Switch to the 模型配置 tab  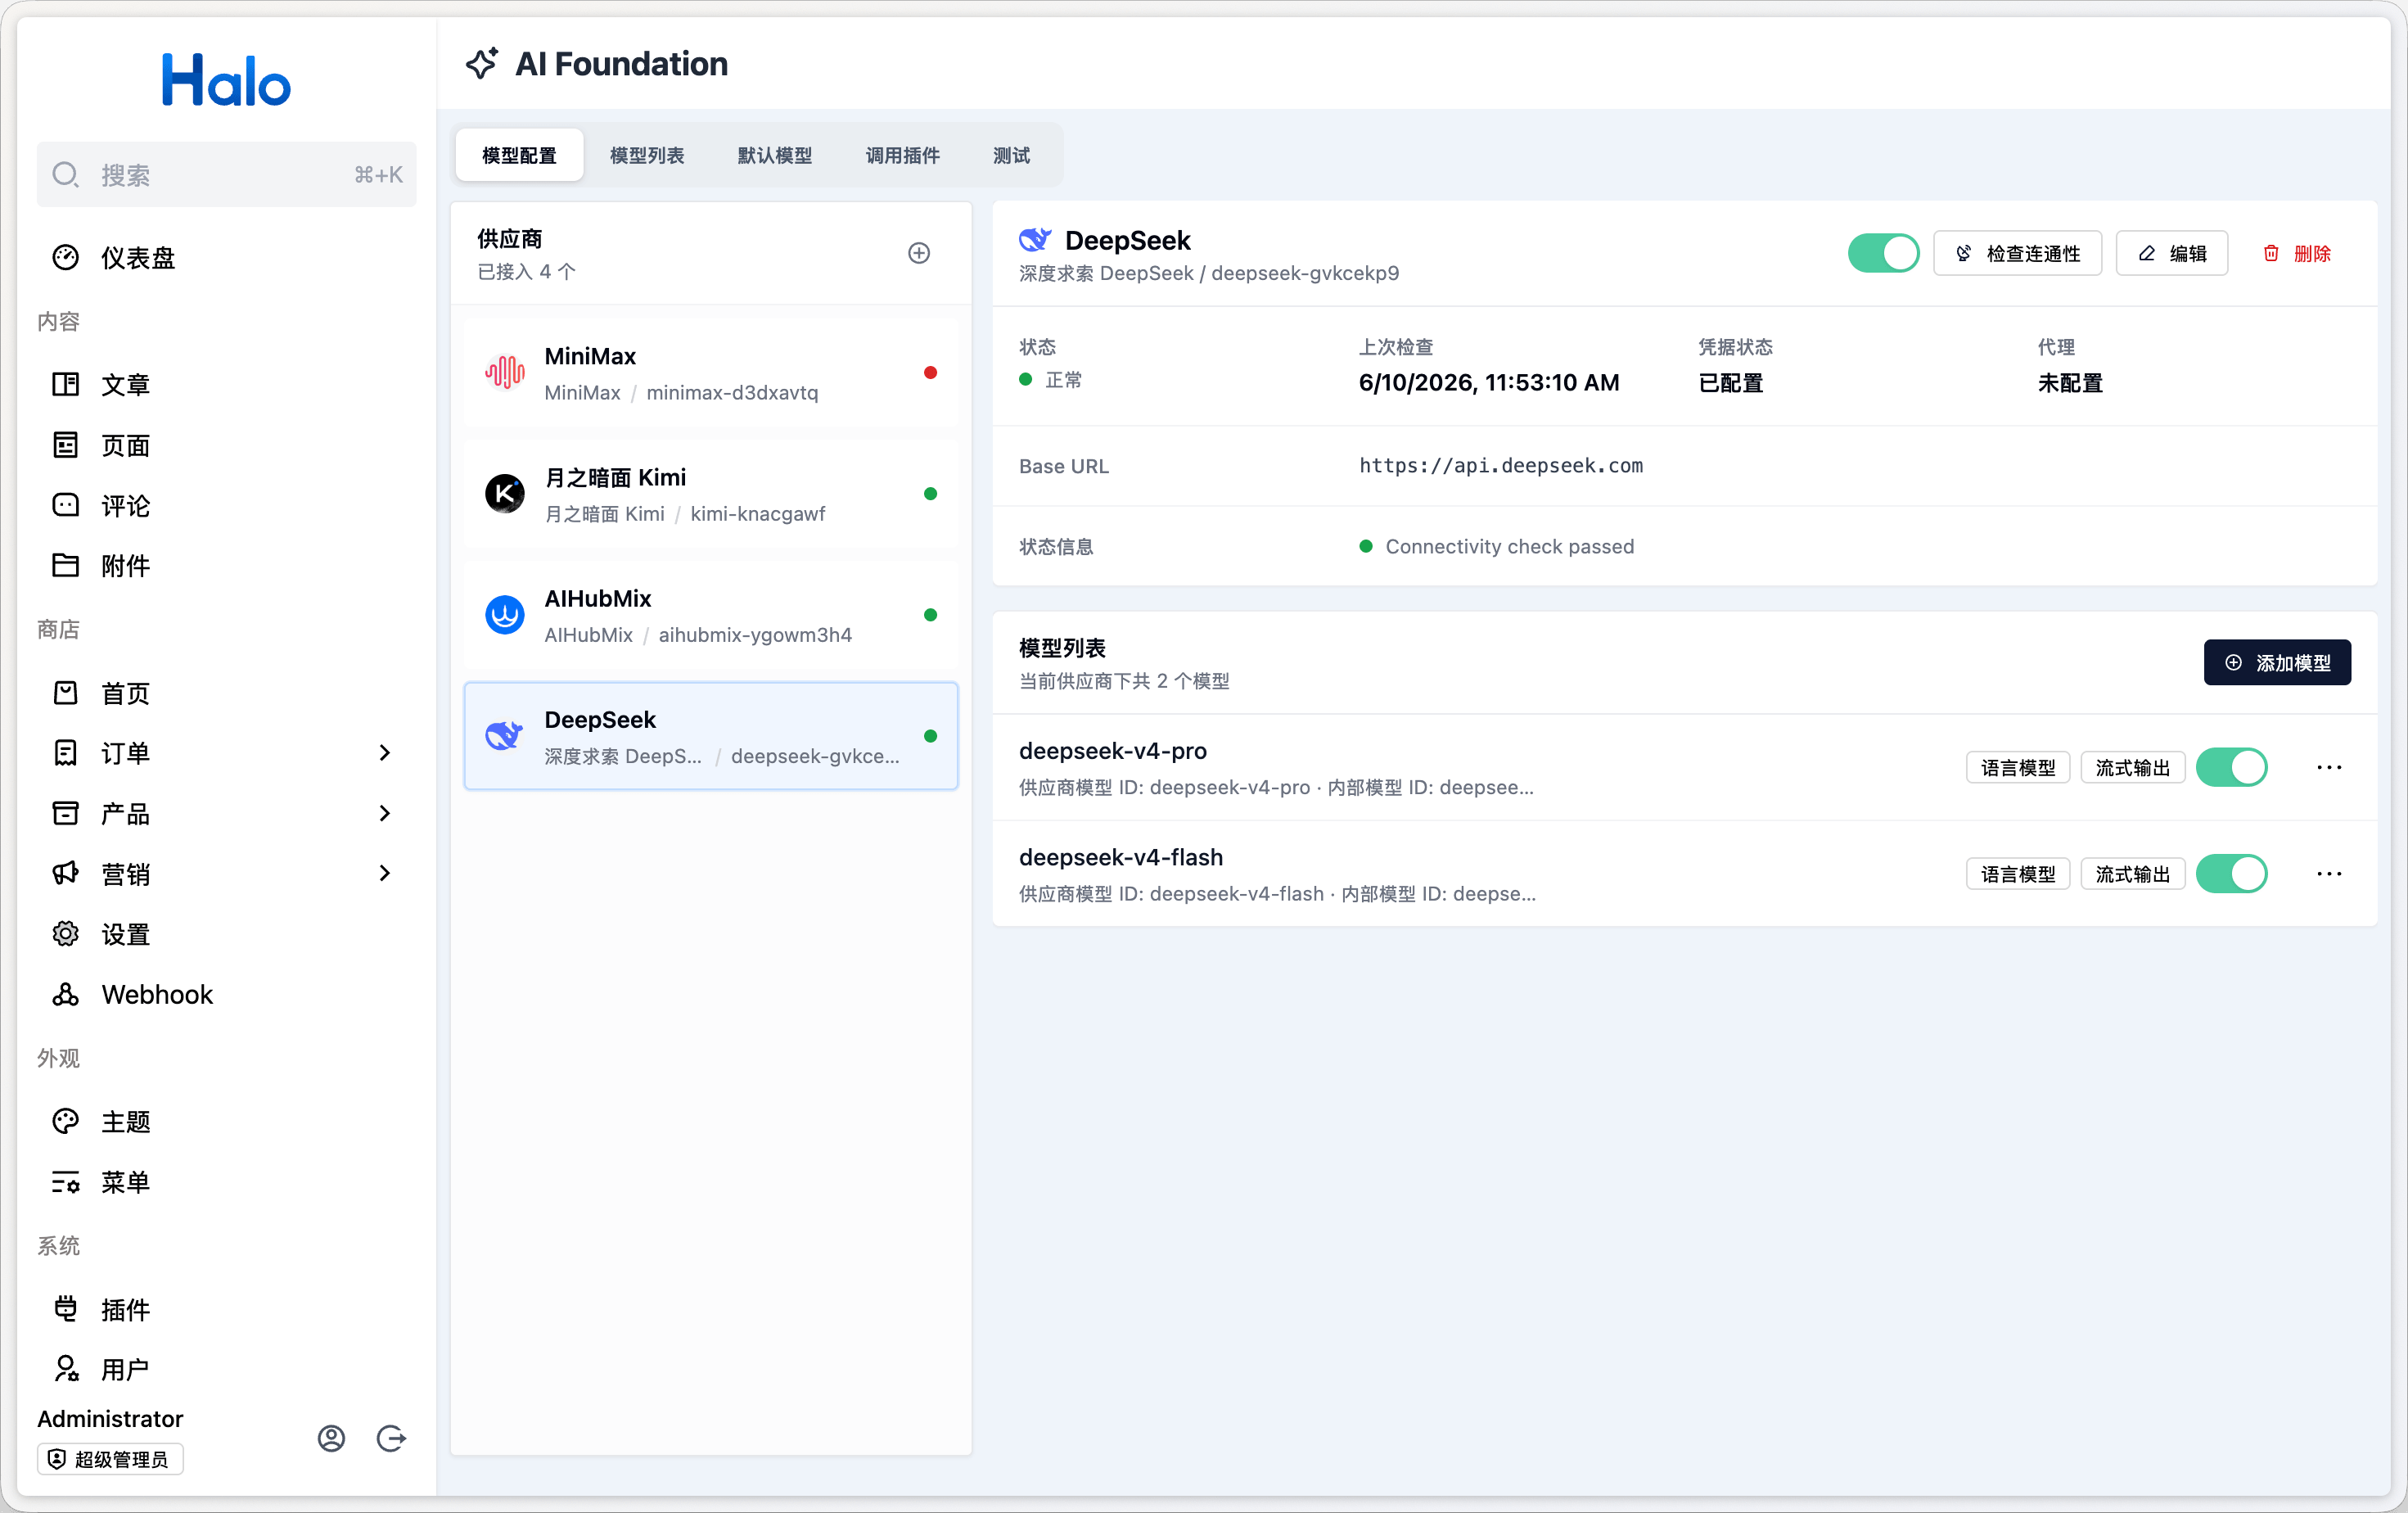519,155
